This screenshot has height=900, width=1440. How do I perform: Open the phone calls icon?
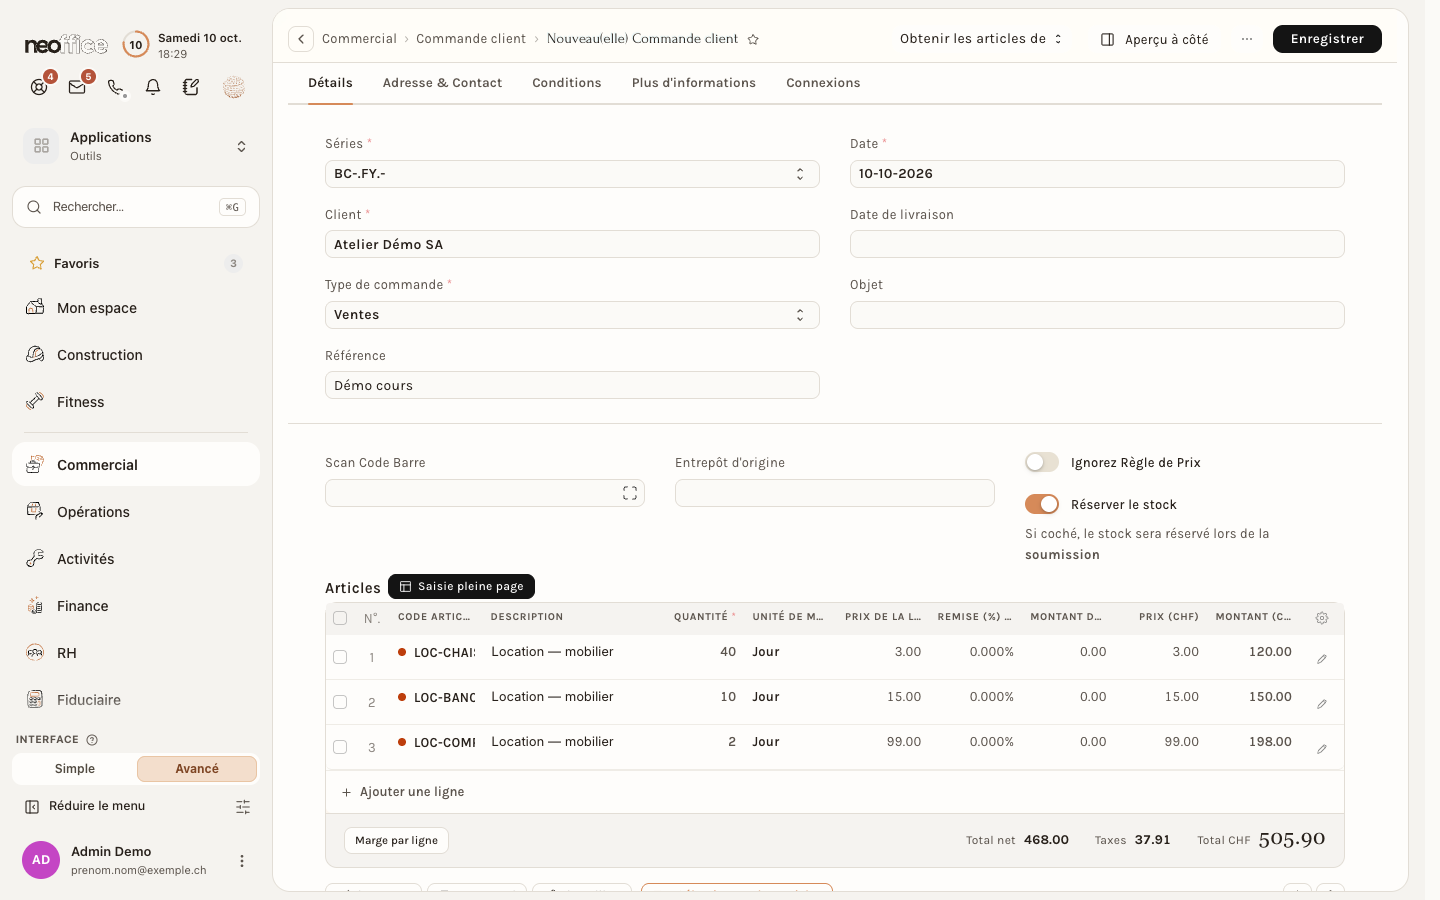(x=115, y=87)
